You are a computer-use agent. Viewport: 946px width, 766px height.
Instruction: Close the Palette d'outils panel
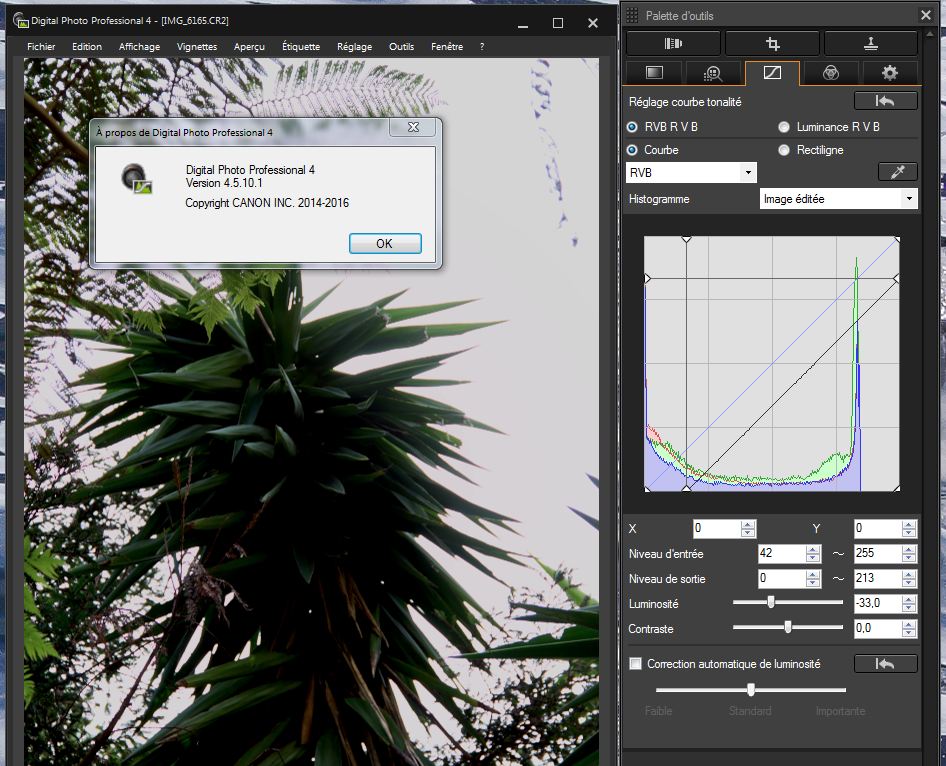pos(926,15)
